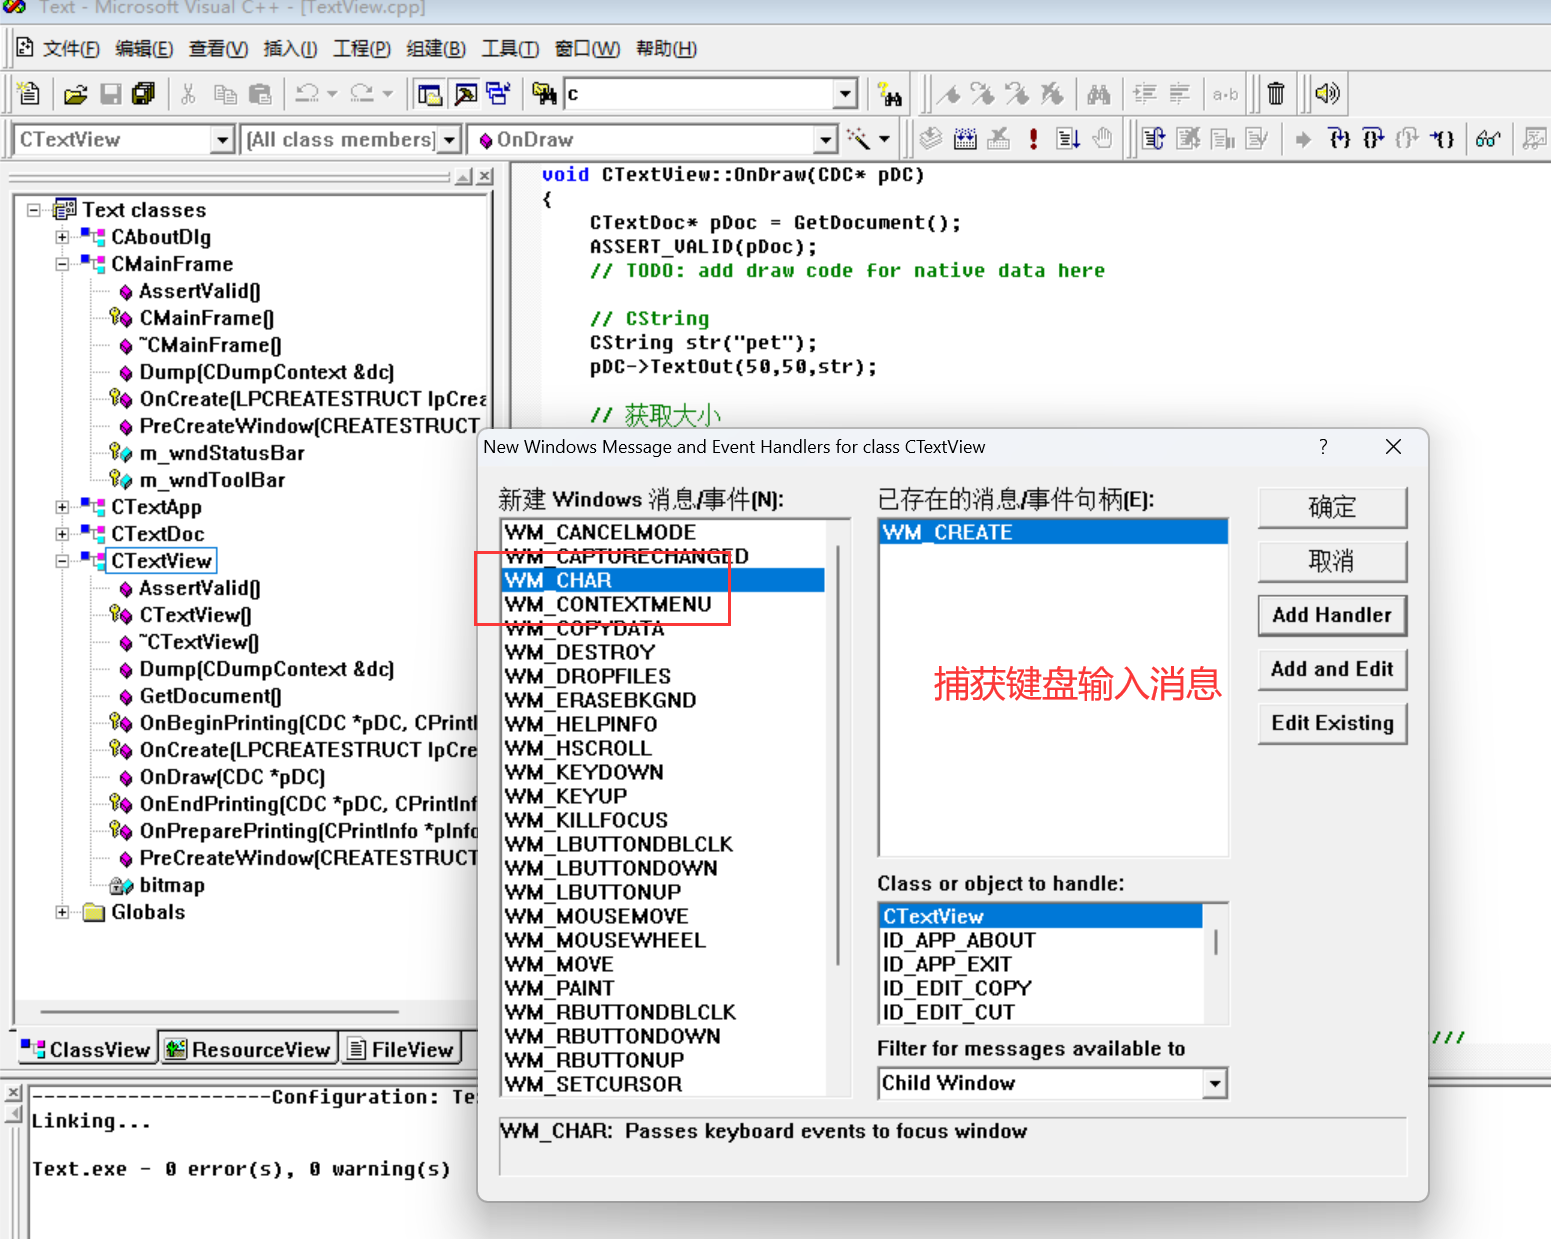Open the 文件(F) menu

[x=71, y=48]
